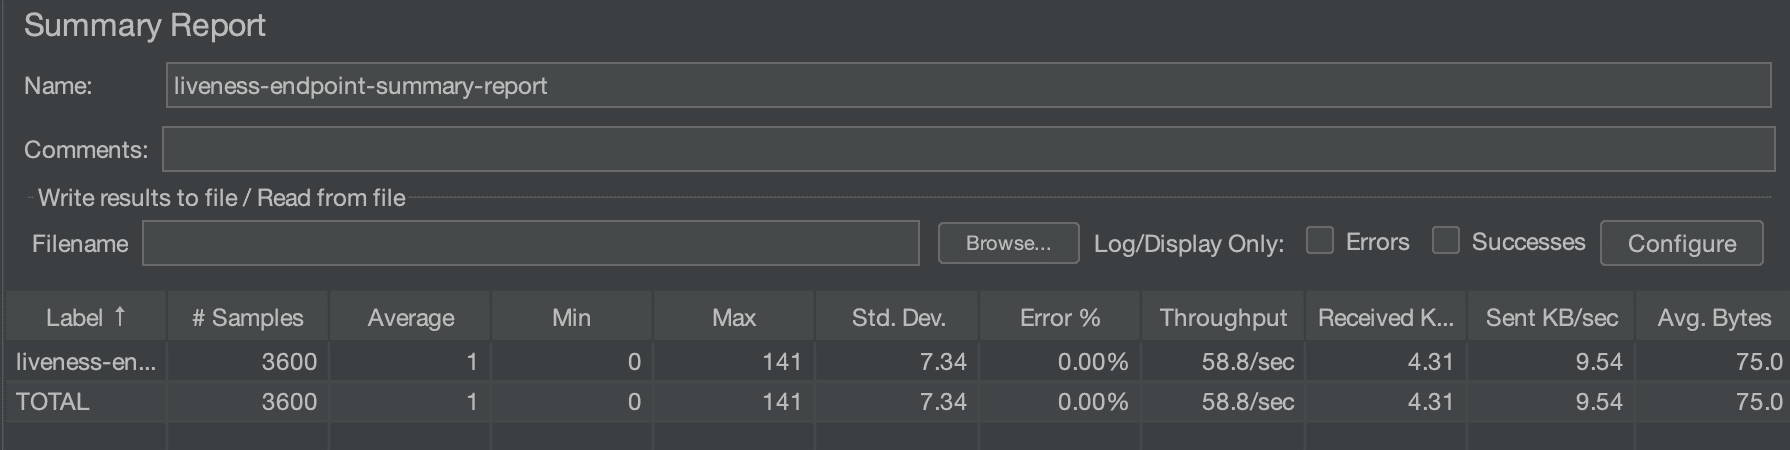Focus the Comments input field
The width and height of the screenshot is (1790, 450).
(x=968, y=149)
